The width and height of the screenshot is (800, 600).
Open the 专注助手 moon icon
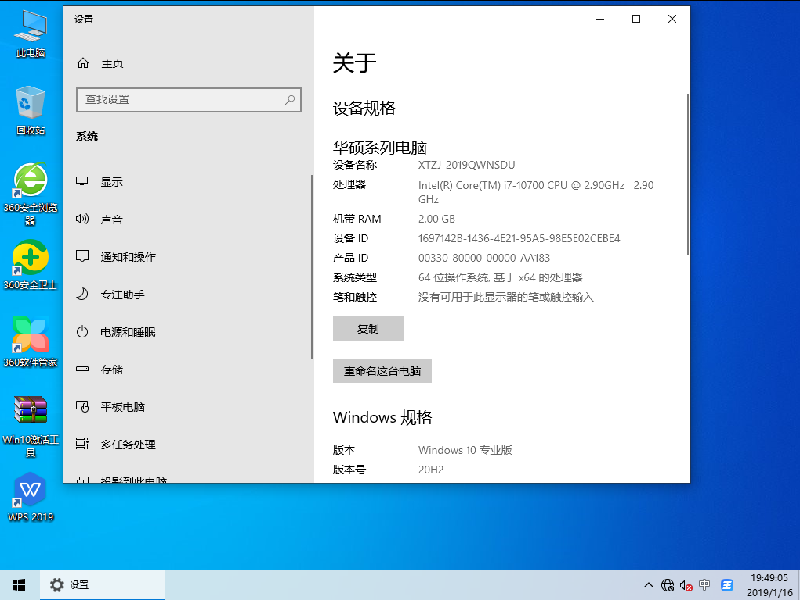[82, 294]
